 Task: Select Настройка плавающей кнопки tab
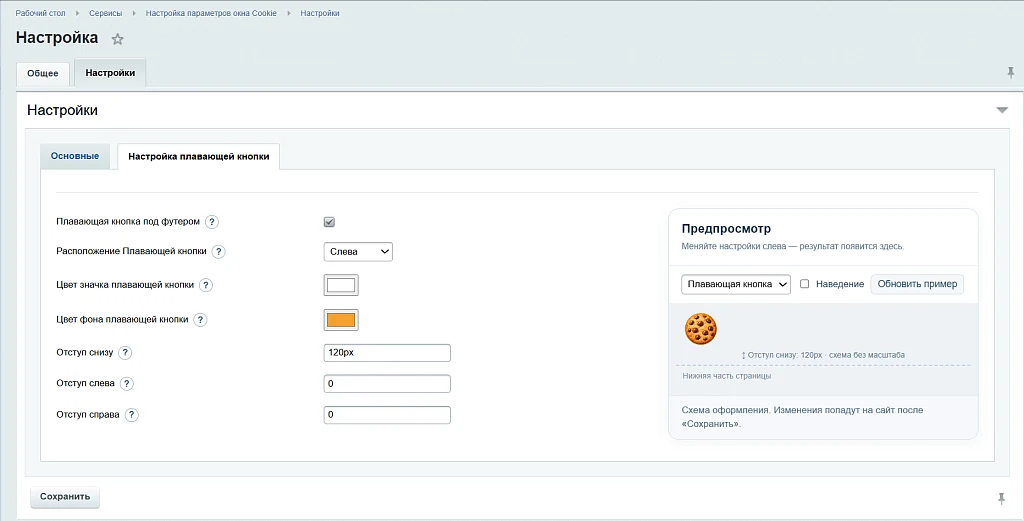pyautogui.click(x=199, y=157)
